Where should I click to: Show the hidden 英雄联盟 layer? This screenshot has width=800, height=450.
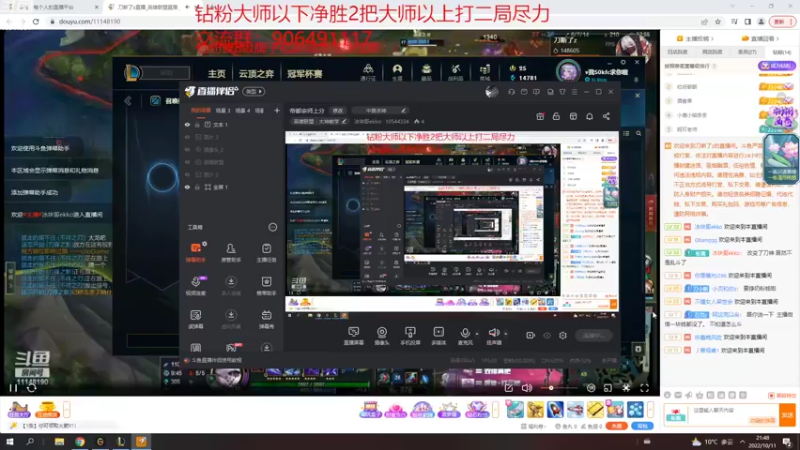click(x=187, y=162)
